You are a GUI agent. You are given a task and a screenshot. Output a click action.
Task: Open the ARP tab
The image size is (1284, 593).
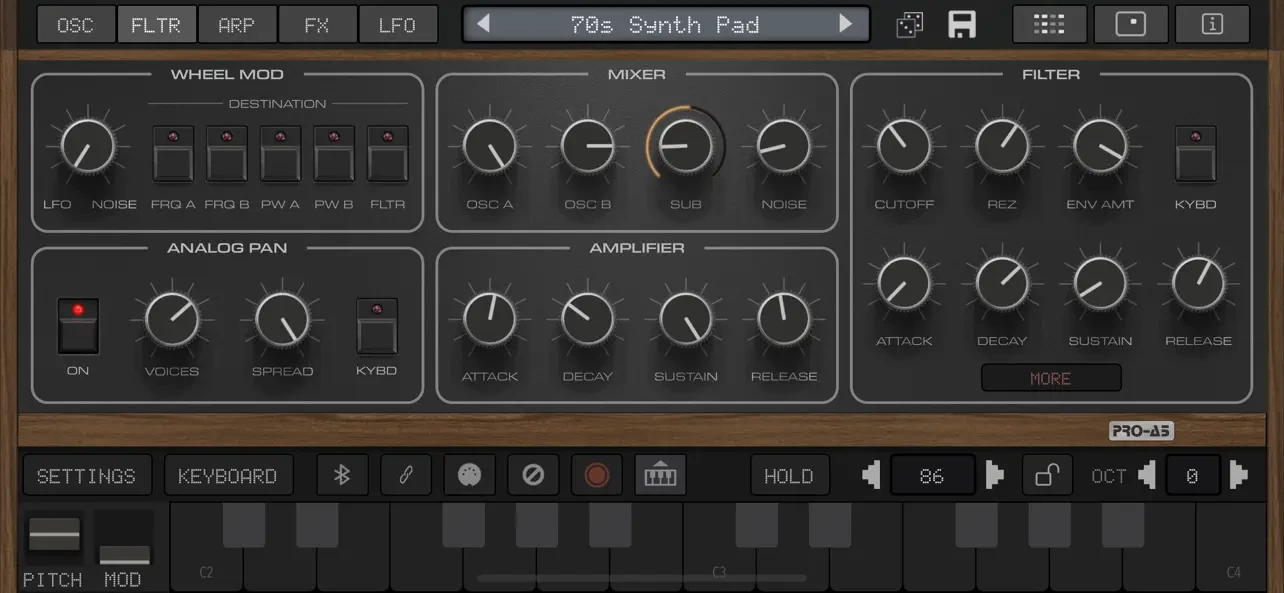click(236, 25)
